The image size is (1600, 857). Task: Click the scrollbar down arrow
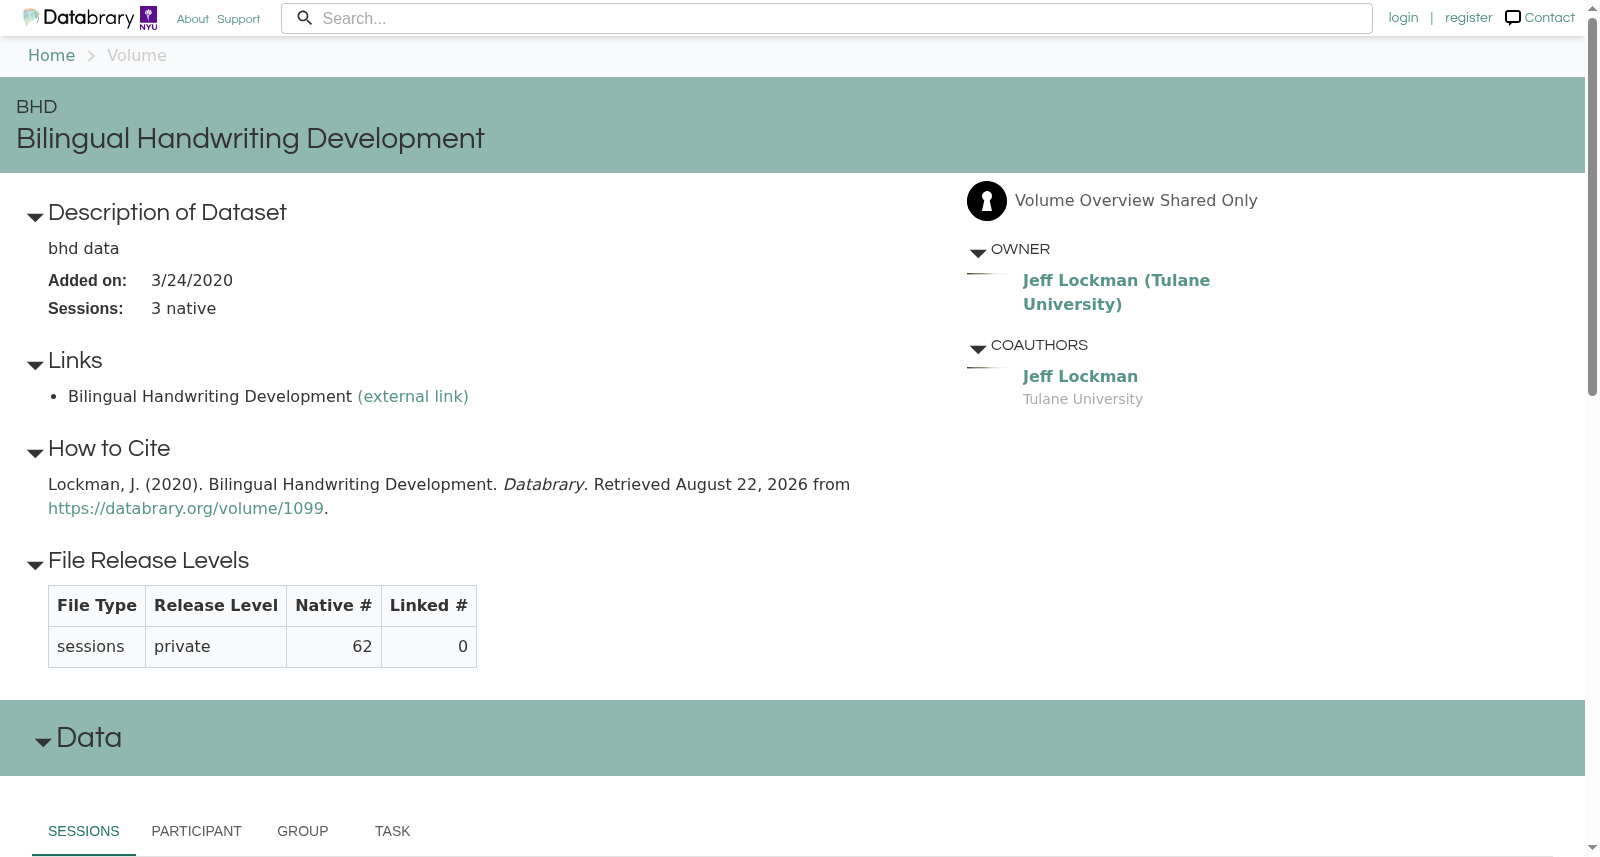click(1592, 848)
